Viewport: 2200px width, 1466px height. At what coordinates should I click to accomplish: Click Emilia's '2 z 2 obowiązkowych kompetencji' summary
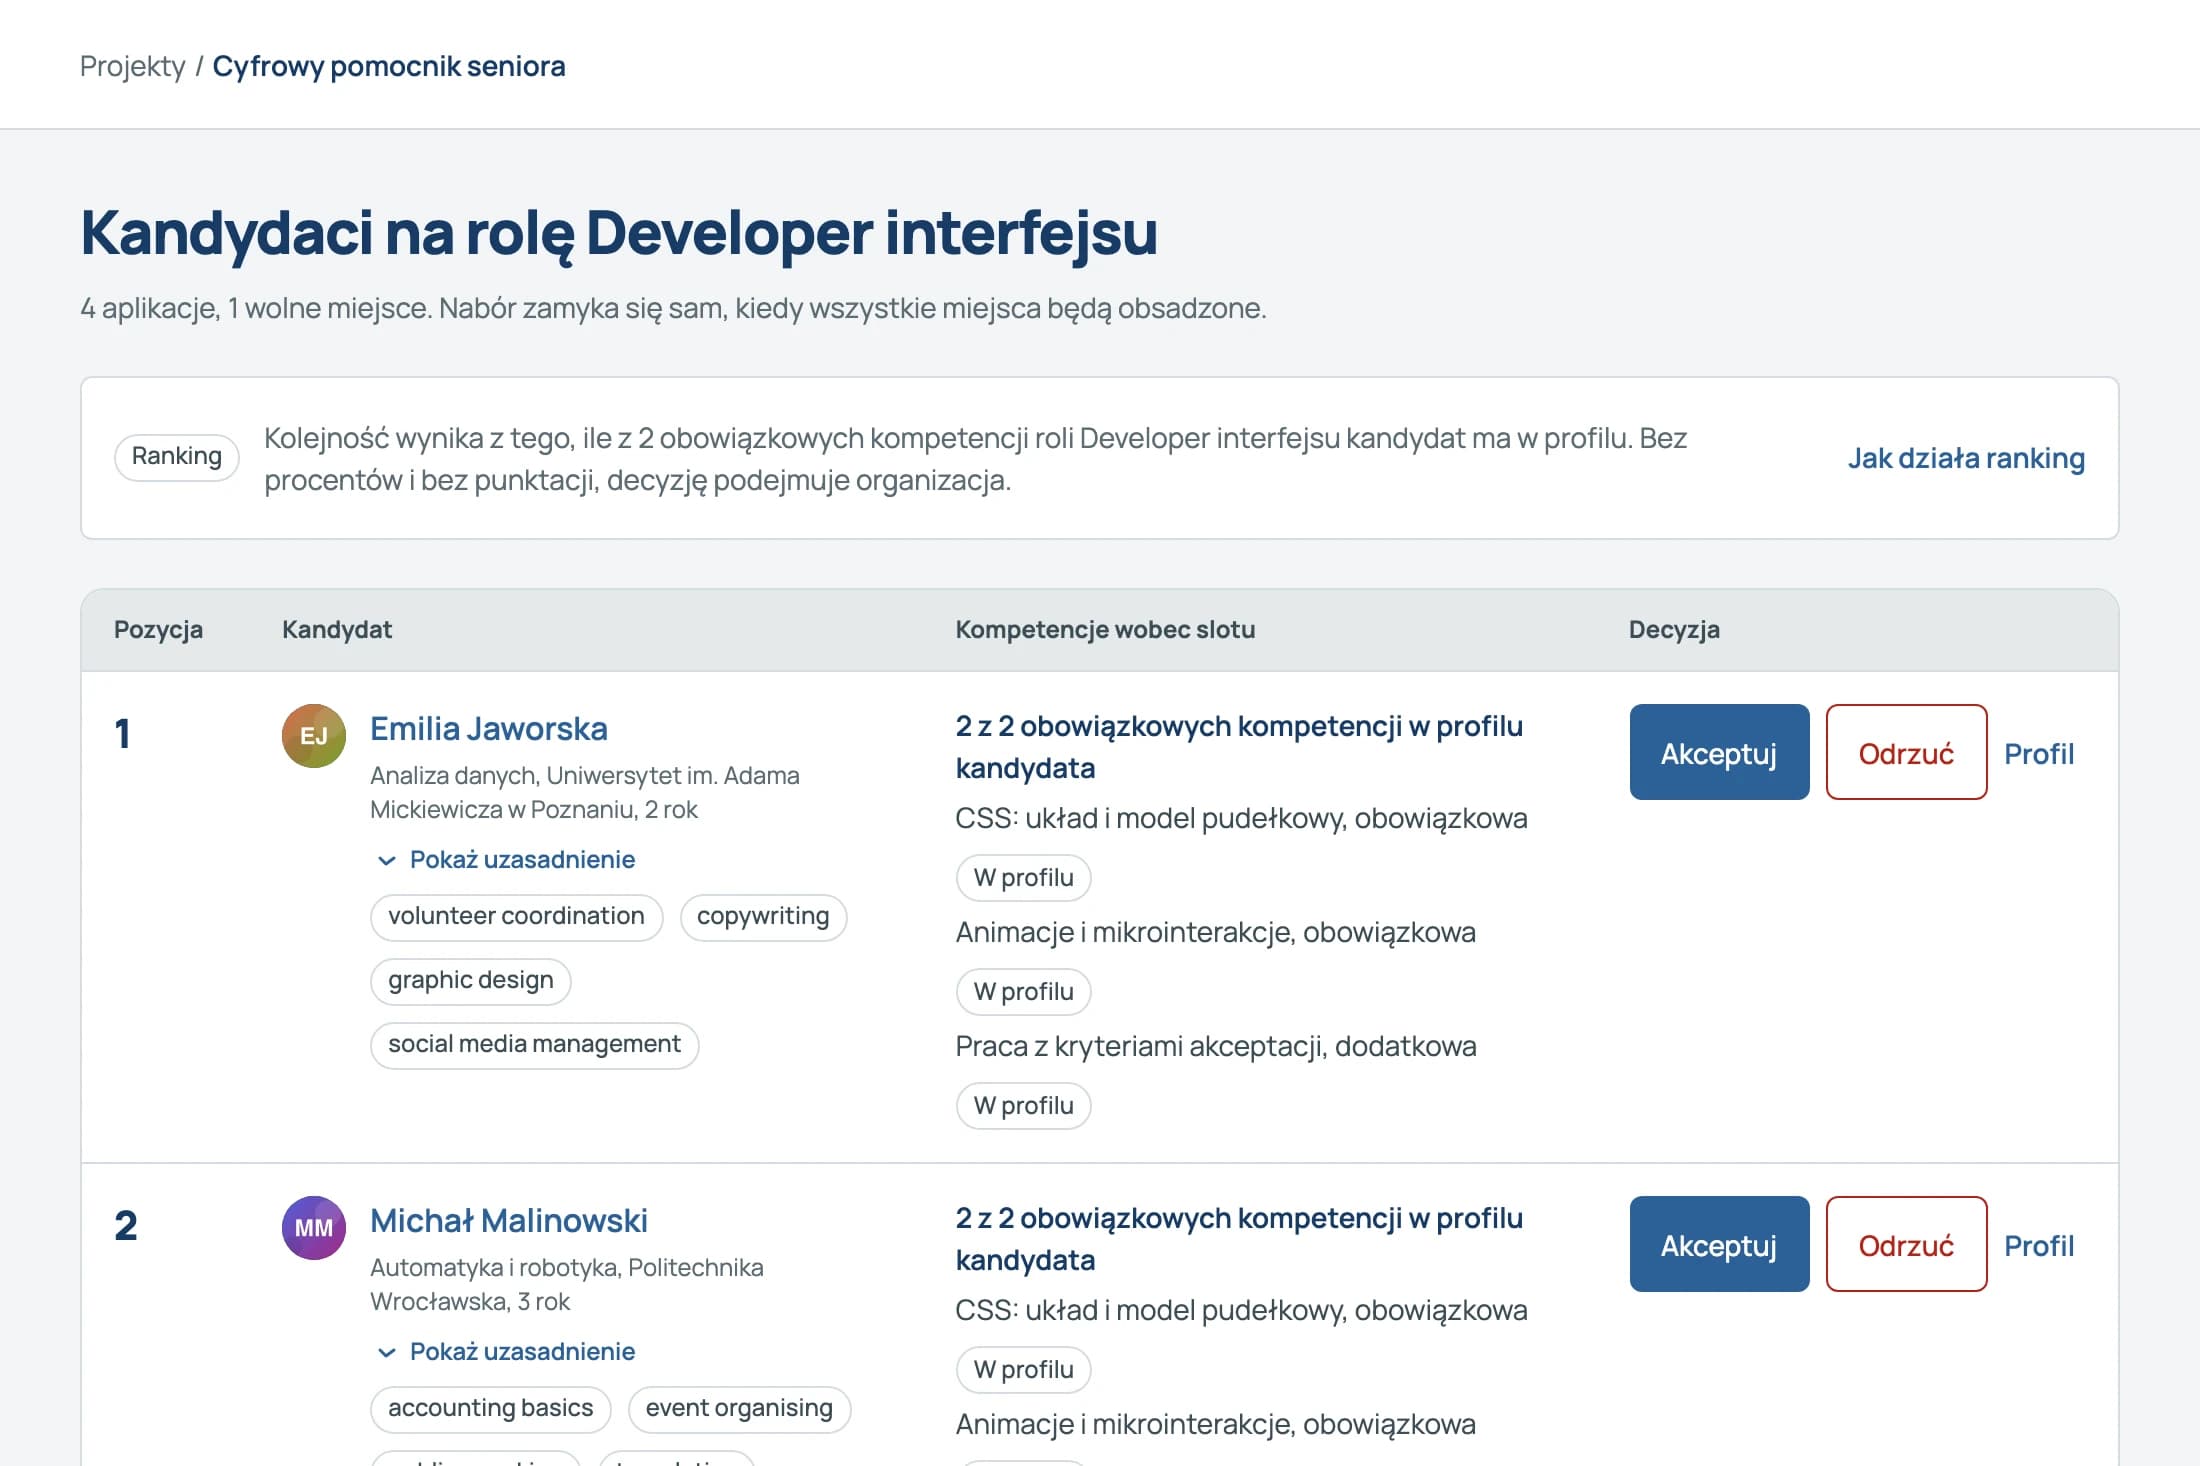(1239, 747)
